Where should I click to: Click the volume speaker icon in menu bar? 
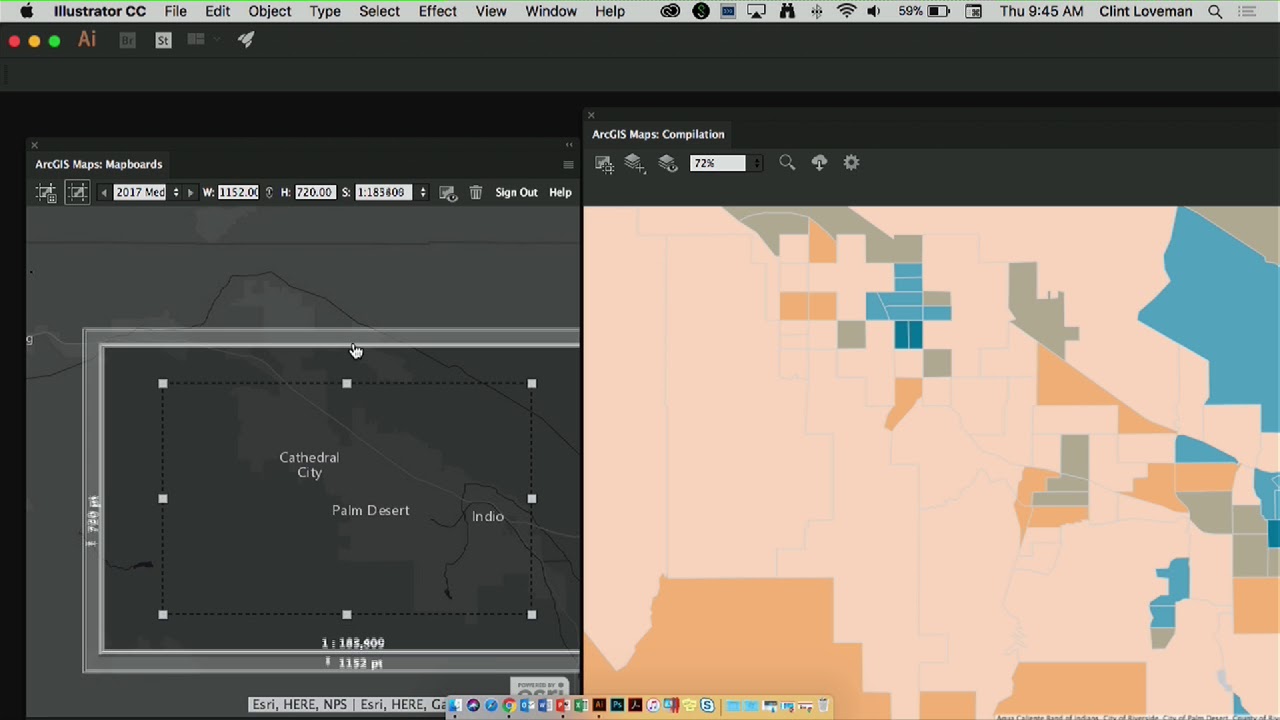tap(874, 11)
